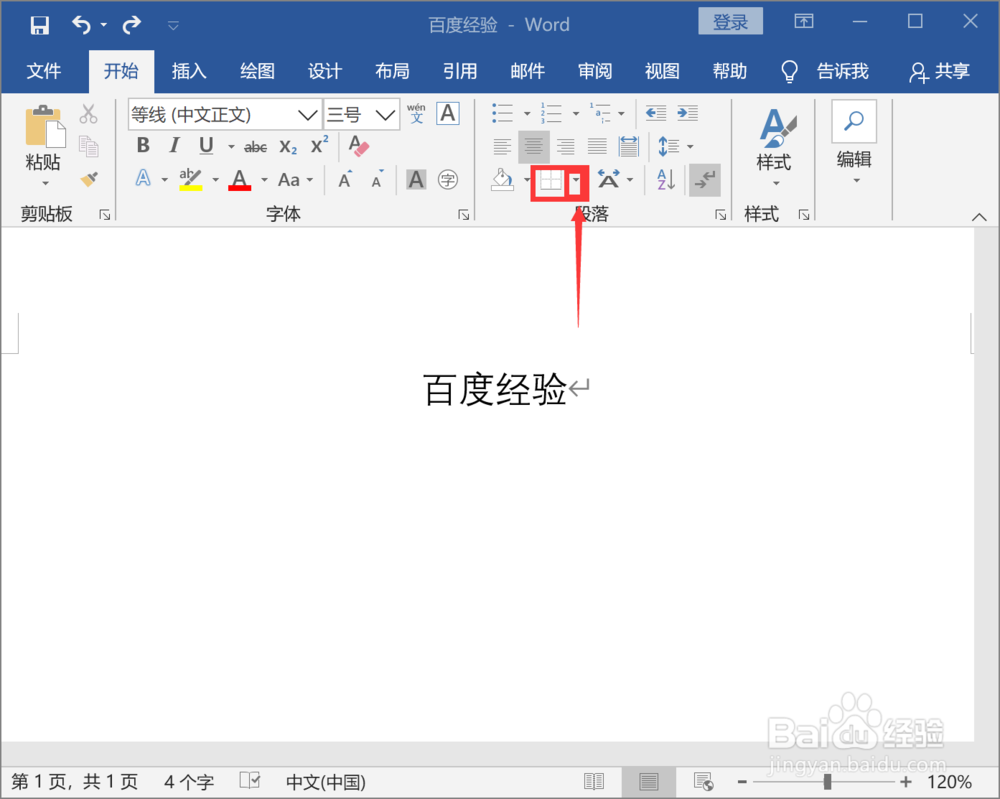Screen dimensions: 1000x799
Task: Click the phonetic guide wén icon
Action: 416,114
